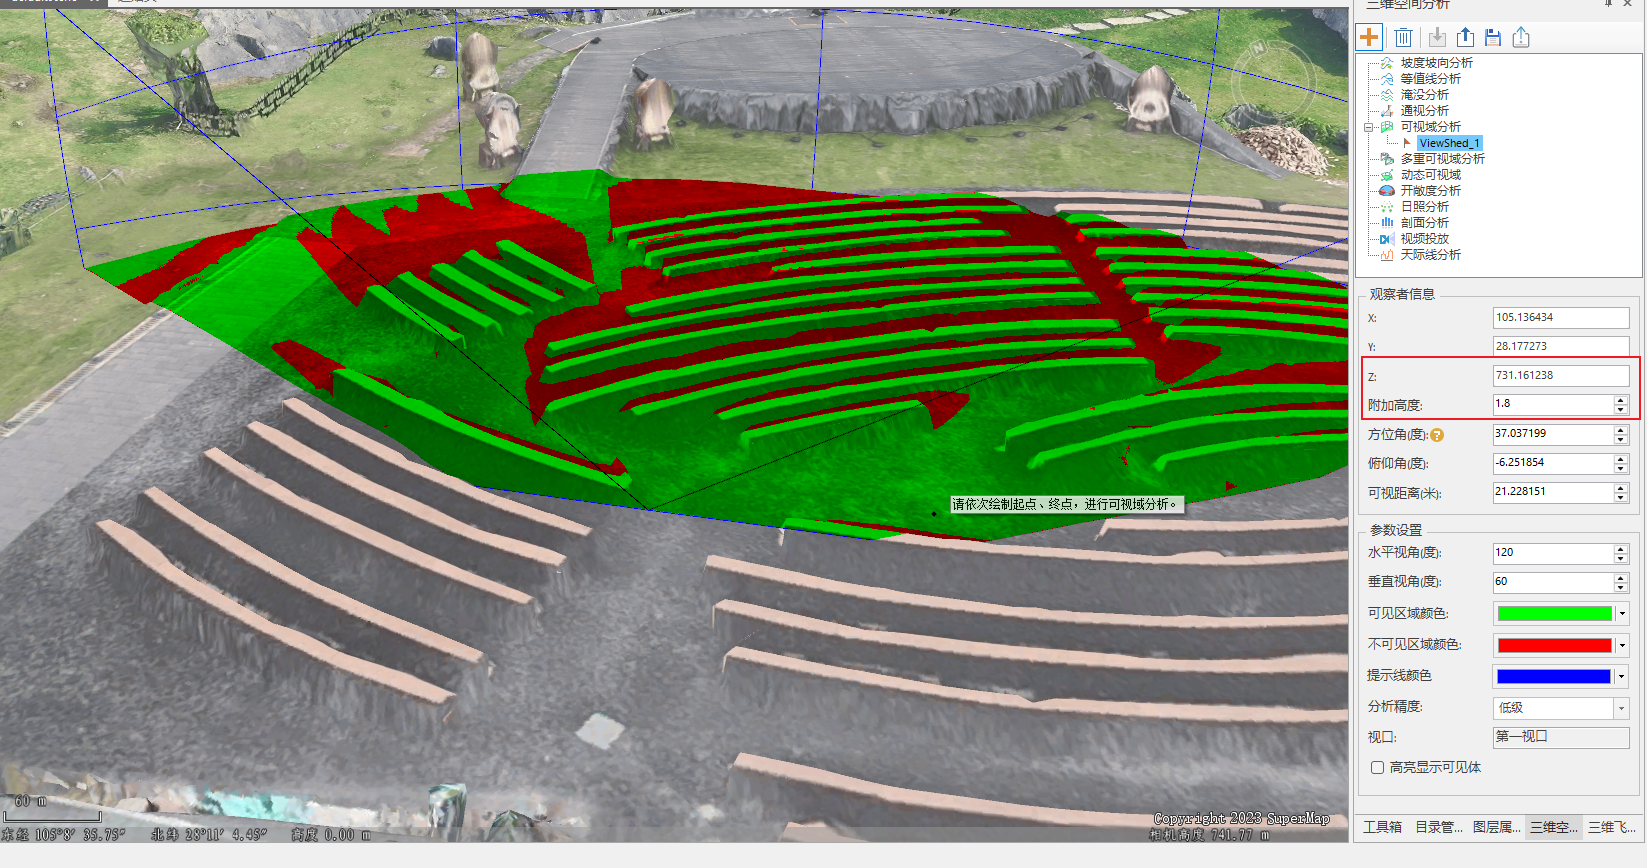This screenshot has height=868, width=1647.
Task: Switch to the 工具箱 tab
Action: 1382,827
